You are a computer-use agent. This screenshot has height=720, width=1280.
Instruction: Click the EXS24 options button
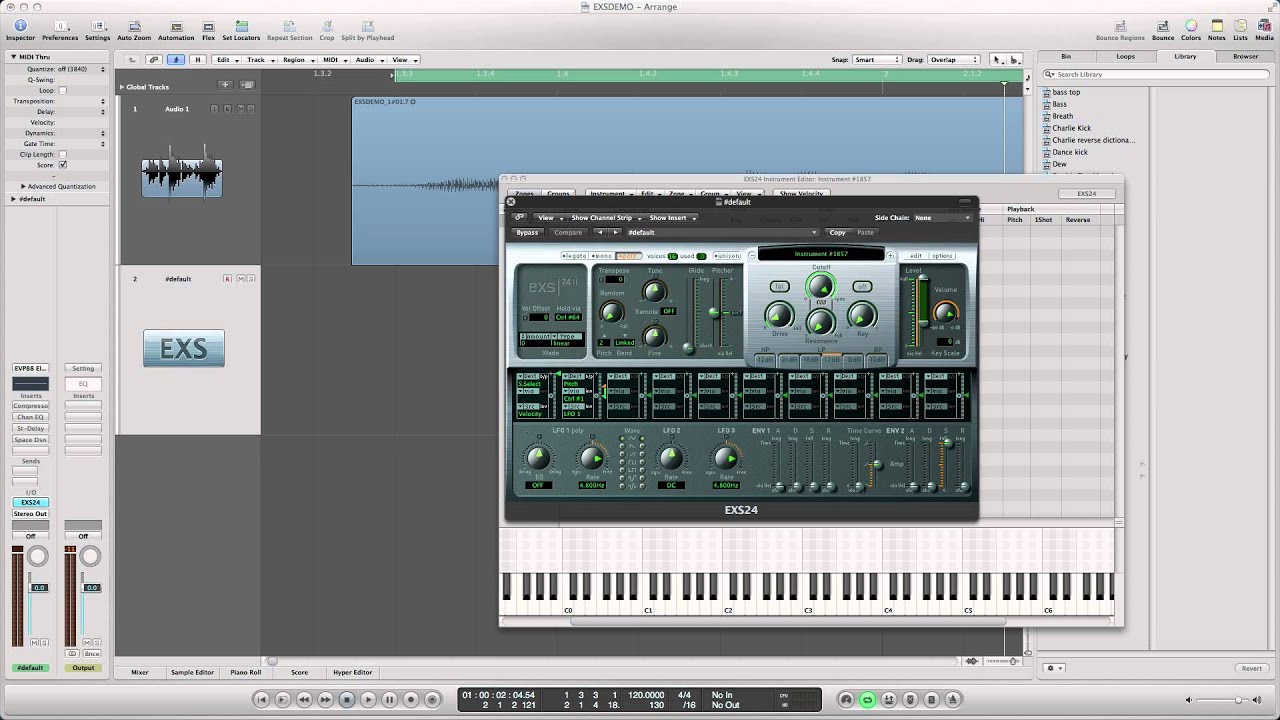coord(942,256)
